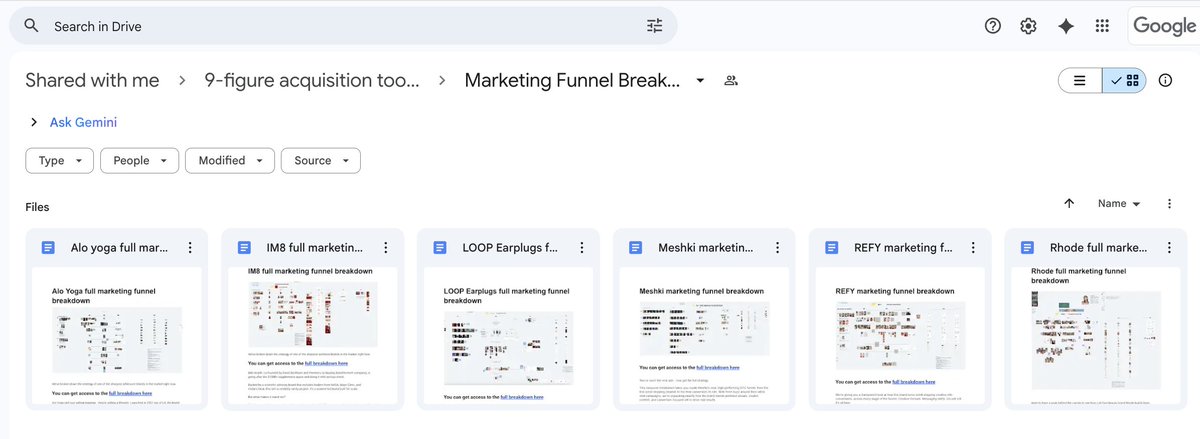The image size is (1200, 439).
Task: Open LOOP Earplugs document thumbnail preview
Action: (x=509, y=334)
